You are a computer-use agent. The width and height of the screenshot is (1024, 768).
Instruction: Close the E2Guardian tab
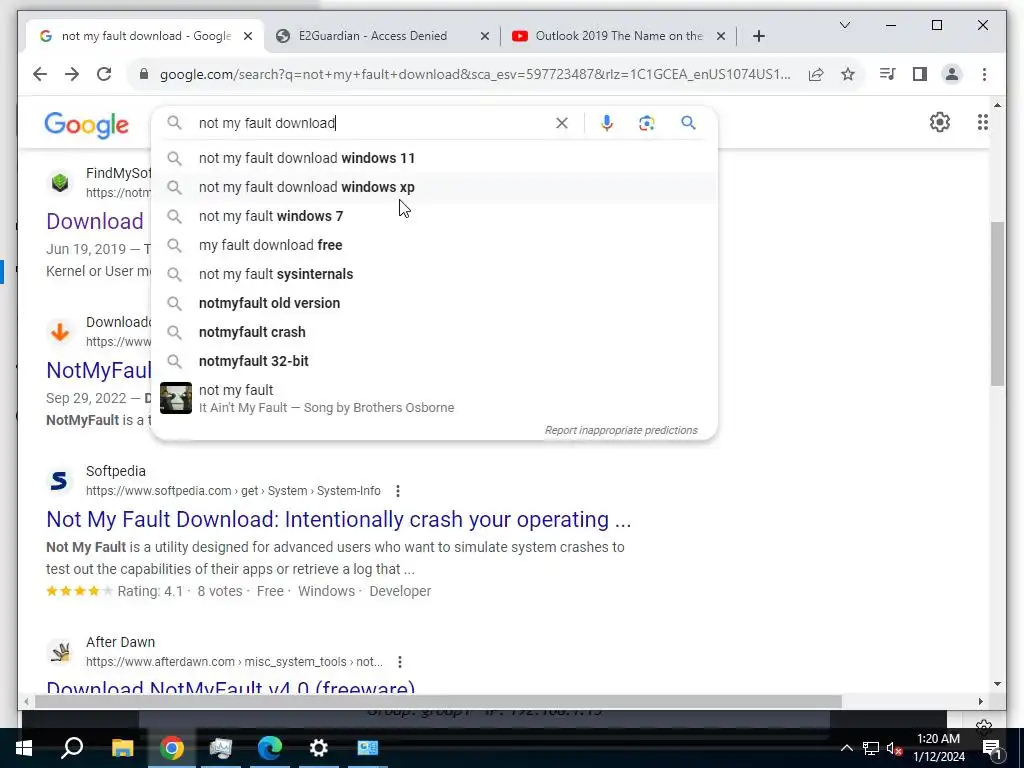[485, 36]
